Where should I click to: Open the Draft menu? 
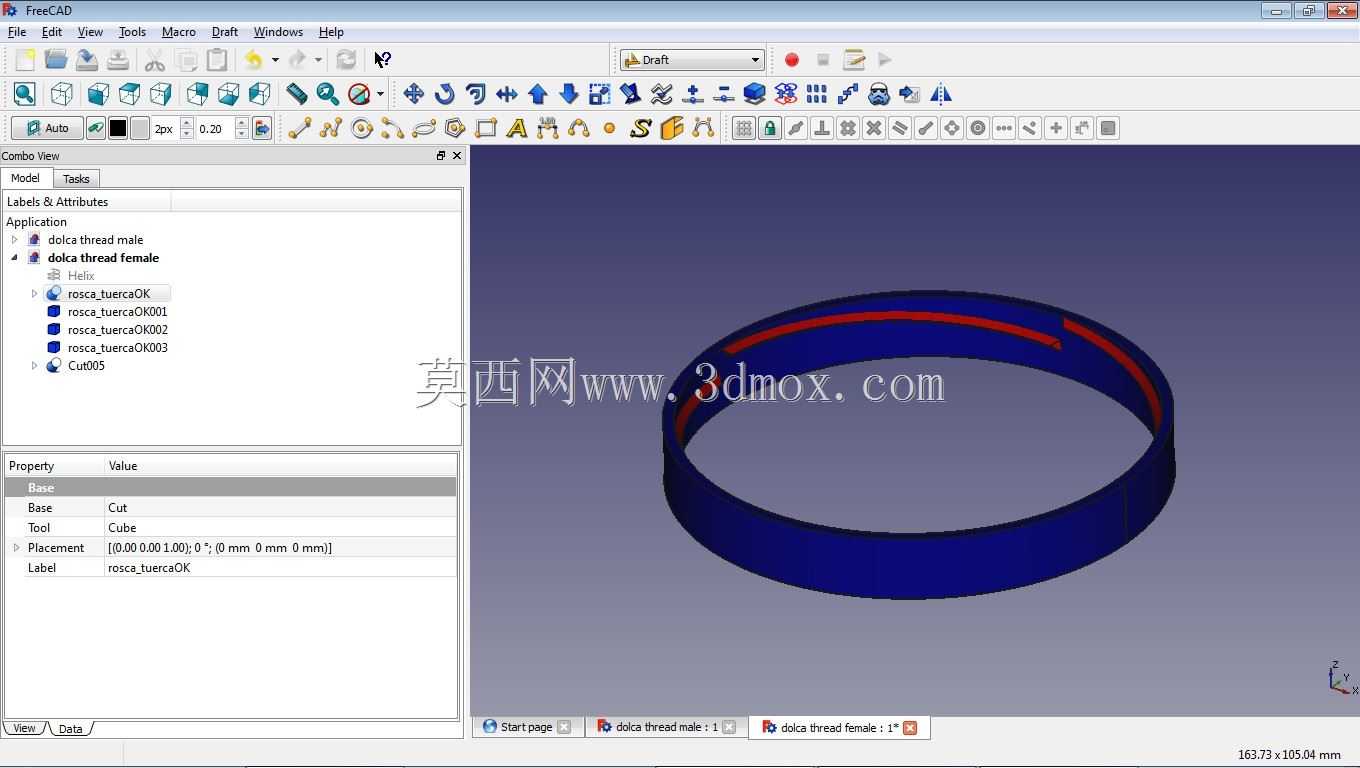pos(224,32)
